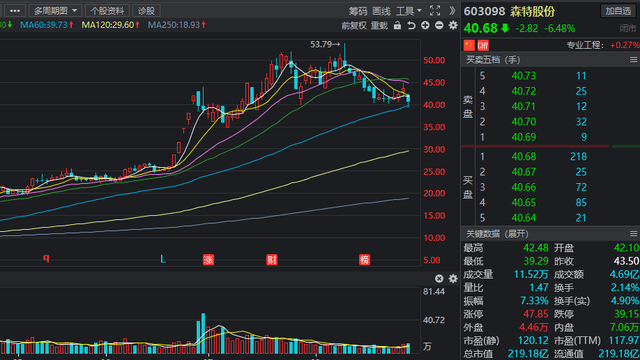Click the lock icon in chart toolbar
The width and height of the screenshot is (640, 360).
[x=397, y=26]
